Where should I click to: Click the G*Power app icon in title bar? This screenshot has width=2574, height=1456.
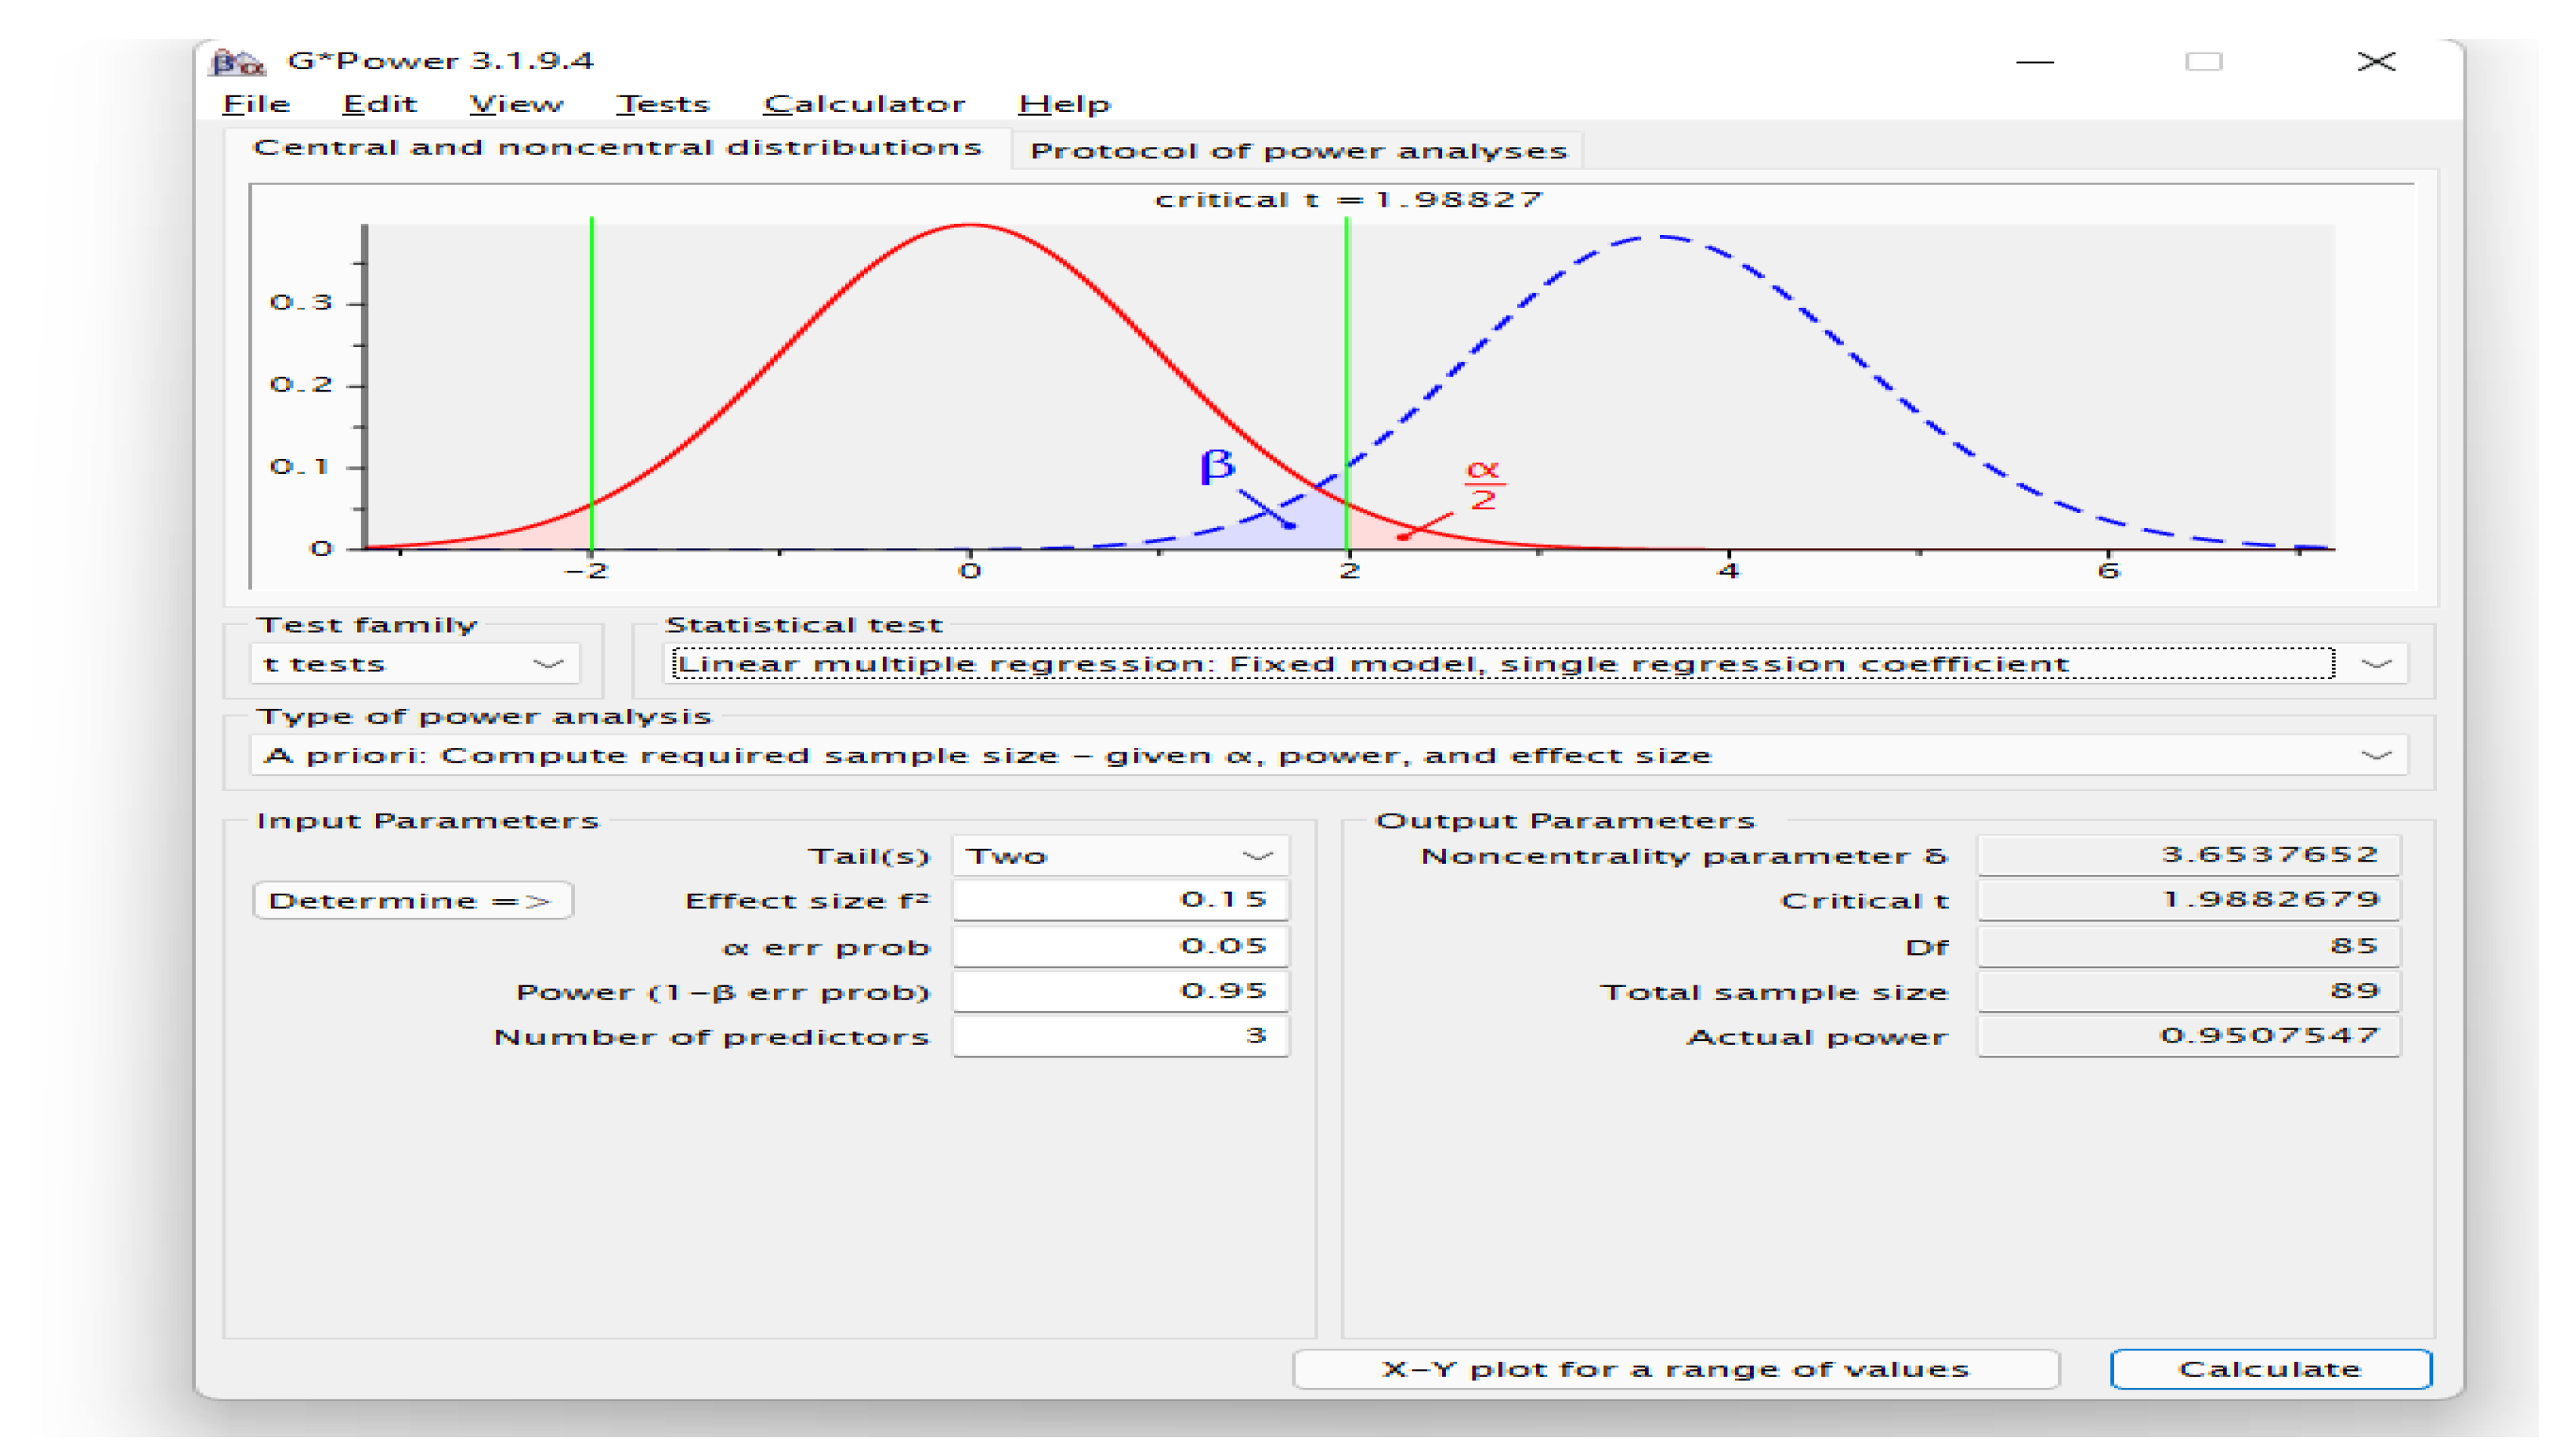click(x=237, y=62)
